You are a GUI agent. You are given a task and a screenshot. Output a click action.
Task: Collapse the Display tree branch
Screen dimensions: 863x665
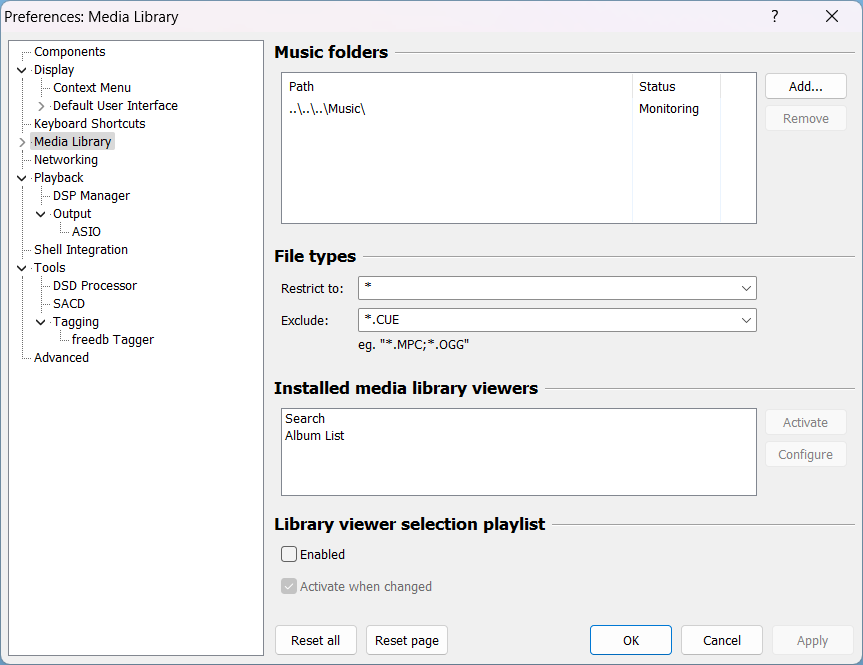click(22, 70)
